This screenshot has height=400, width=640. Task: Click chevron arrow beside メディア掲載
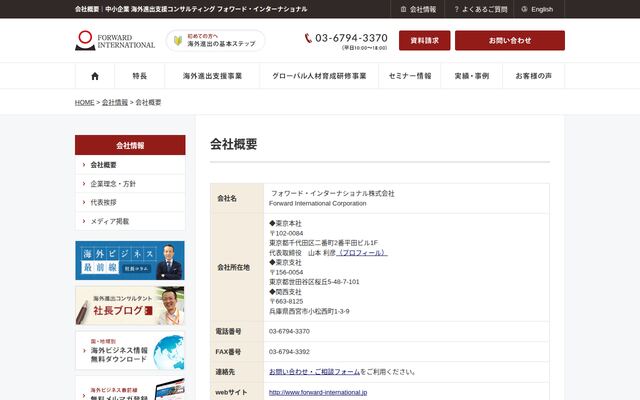84,221
